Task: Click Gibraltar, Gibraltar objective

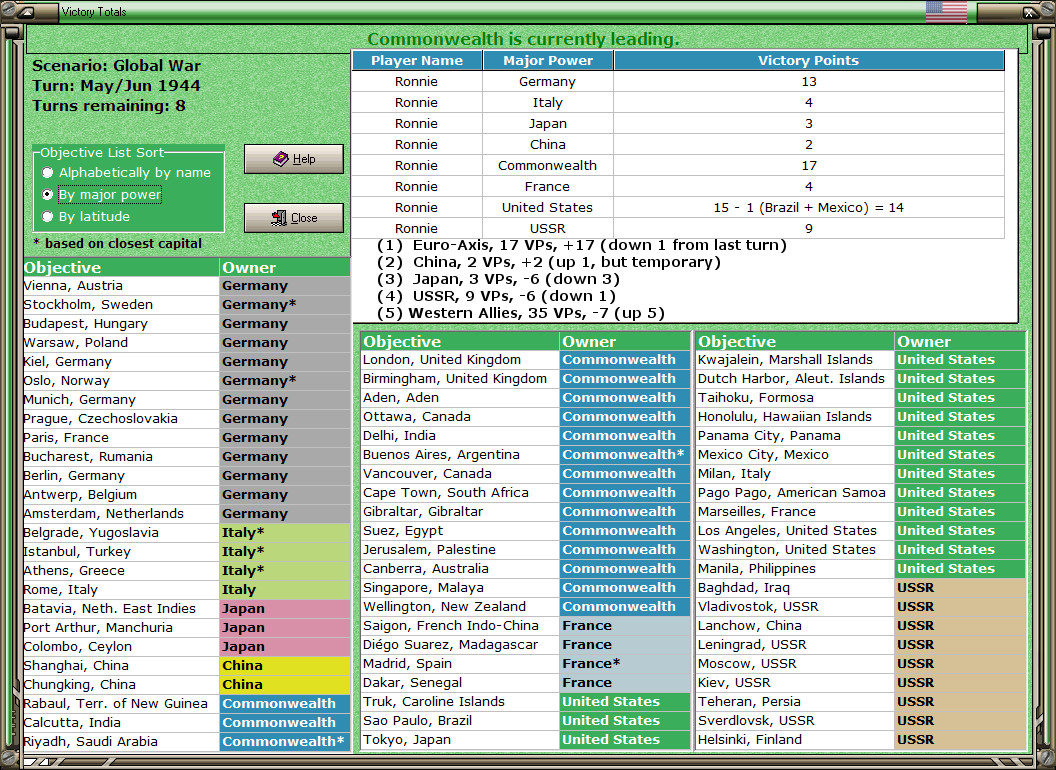Action: point(460,512)
